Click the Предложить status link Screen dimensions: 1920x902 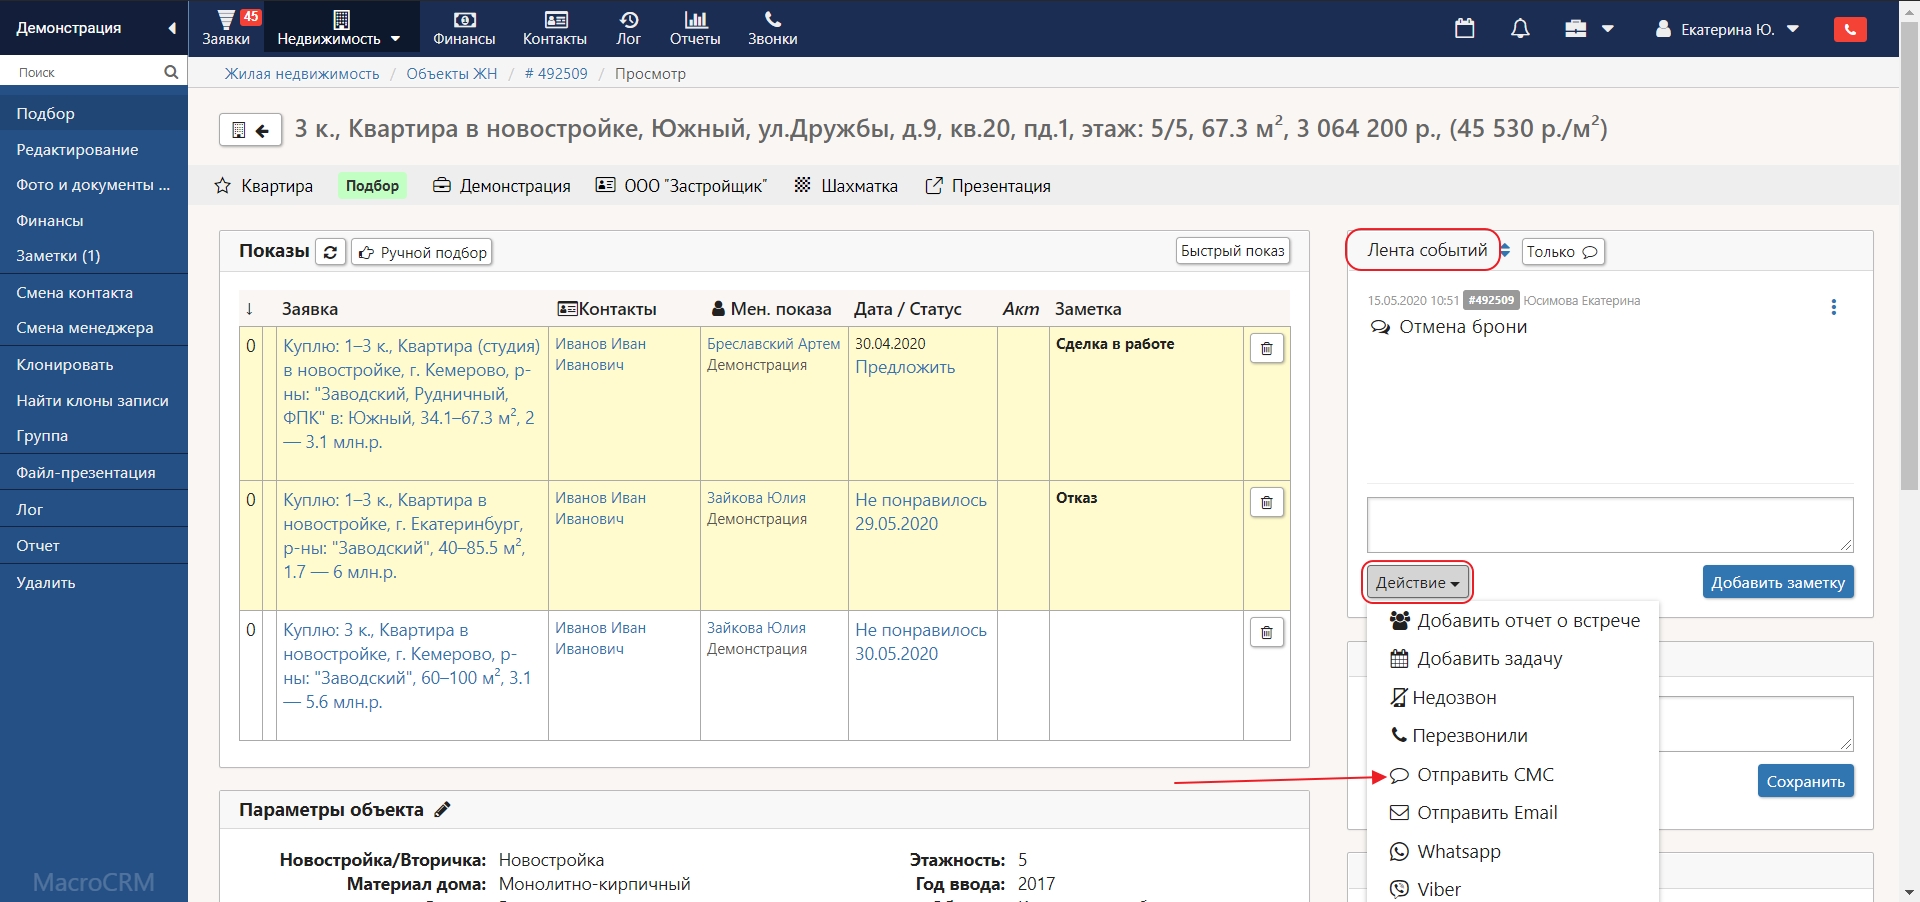coord(905,367)
